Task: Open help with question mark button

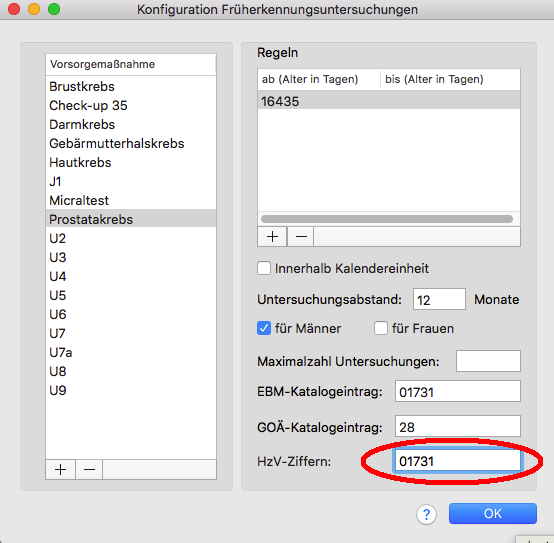Action: (426, 514)
